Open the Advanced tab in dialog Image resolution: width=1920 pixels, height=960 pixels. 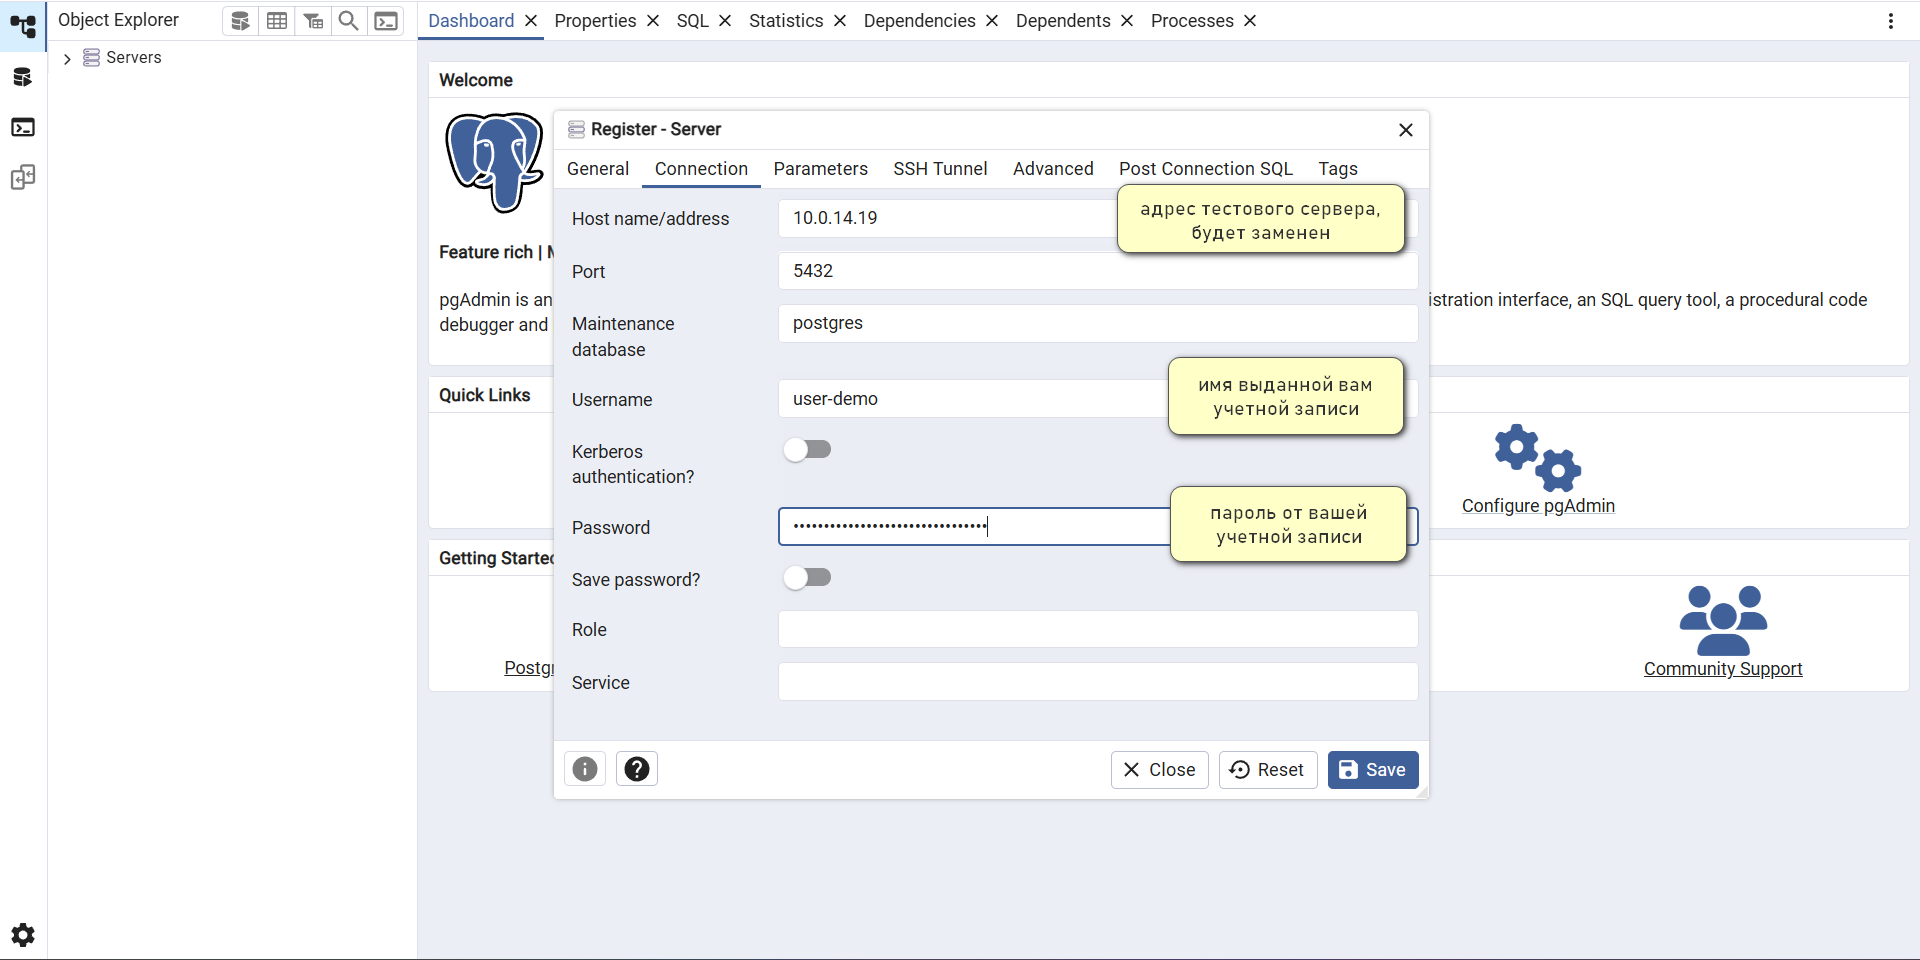(x=1053, y=169)
